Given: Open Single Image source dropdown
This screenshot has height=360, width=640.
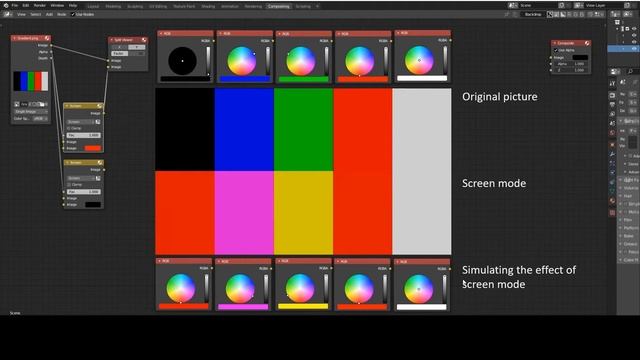Looking at the screenshot, I should (31, 111).
